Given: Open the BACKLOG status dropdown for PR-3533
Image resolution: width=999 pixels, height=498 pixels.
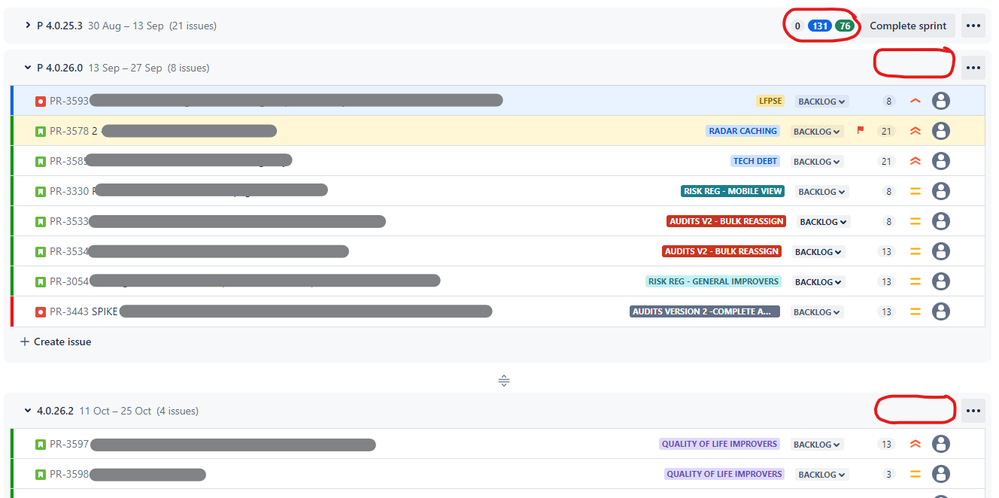Looking at the screenshot, I should click(824, 222).
